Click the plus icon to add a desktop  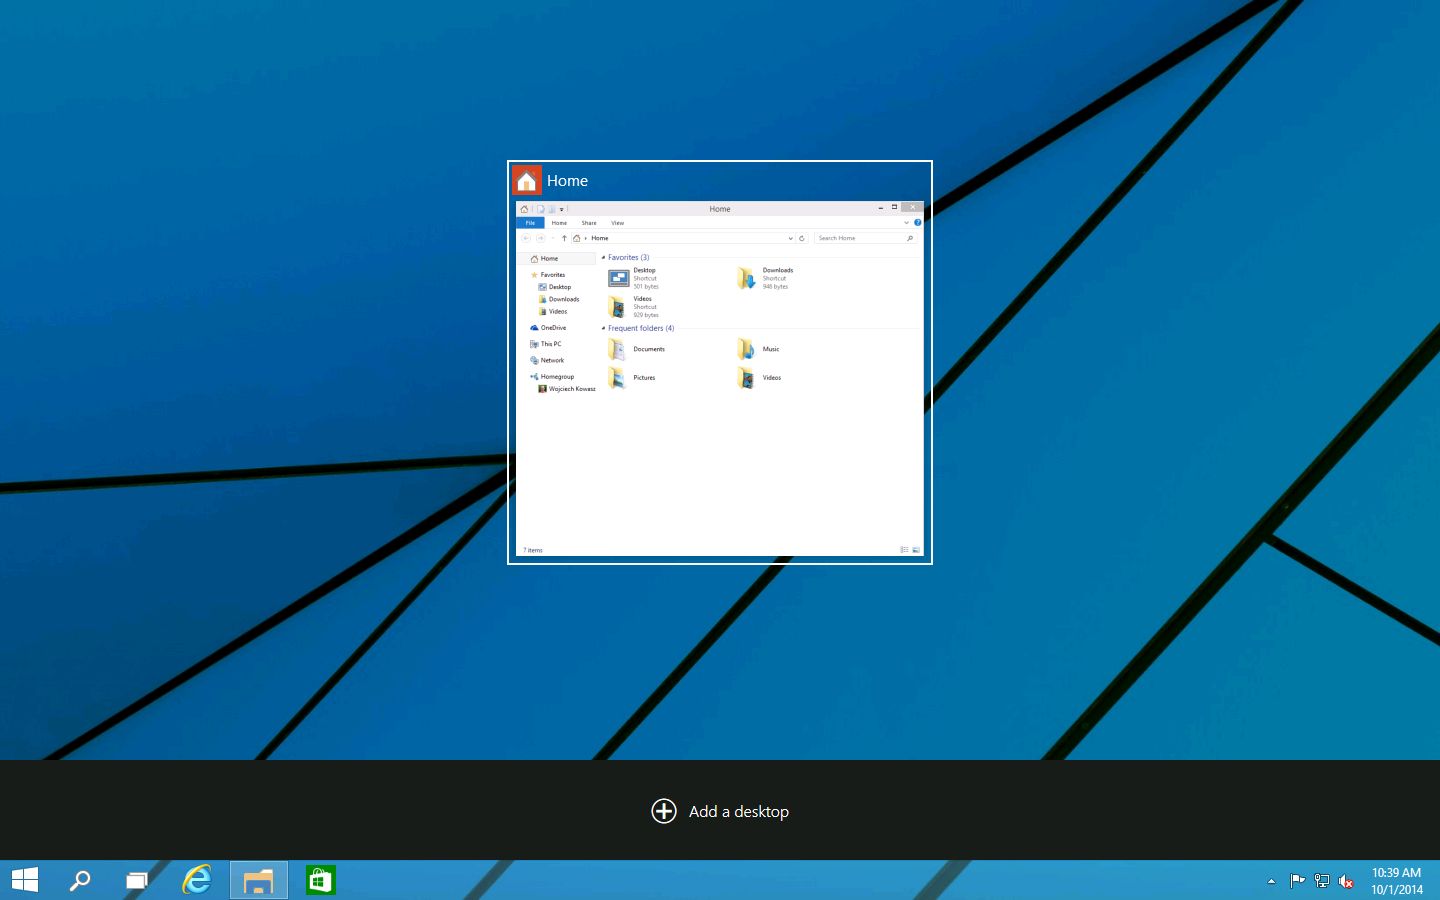[x=664, y=811]
